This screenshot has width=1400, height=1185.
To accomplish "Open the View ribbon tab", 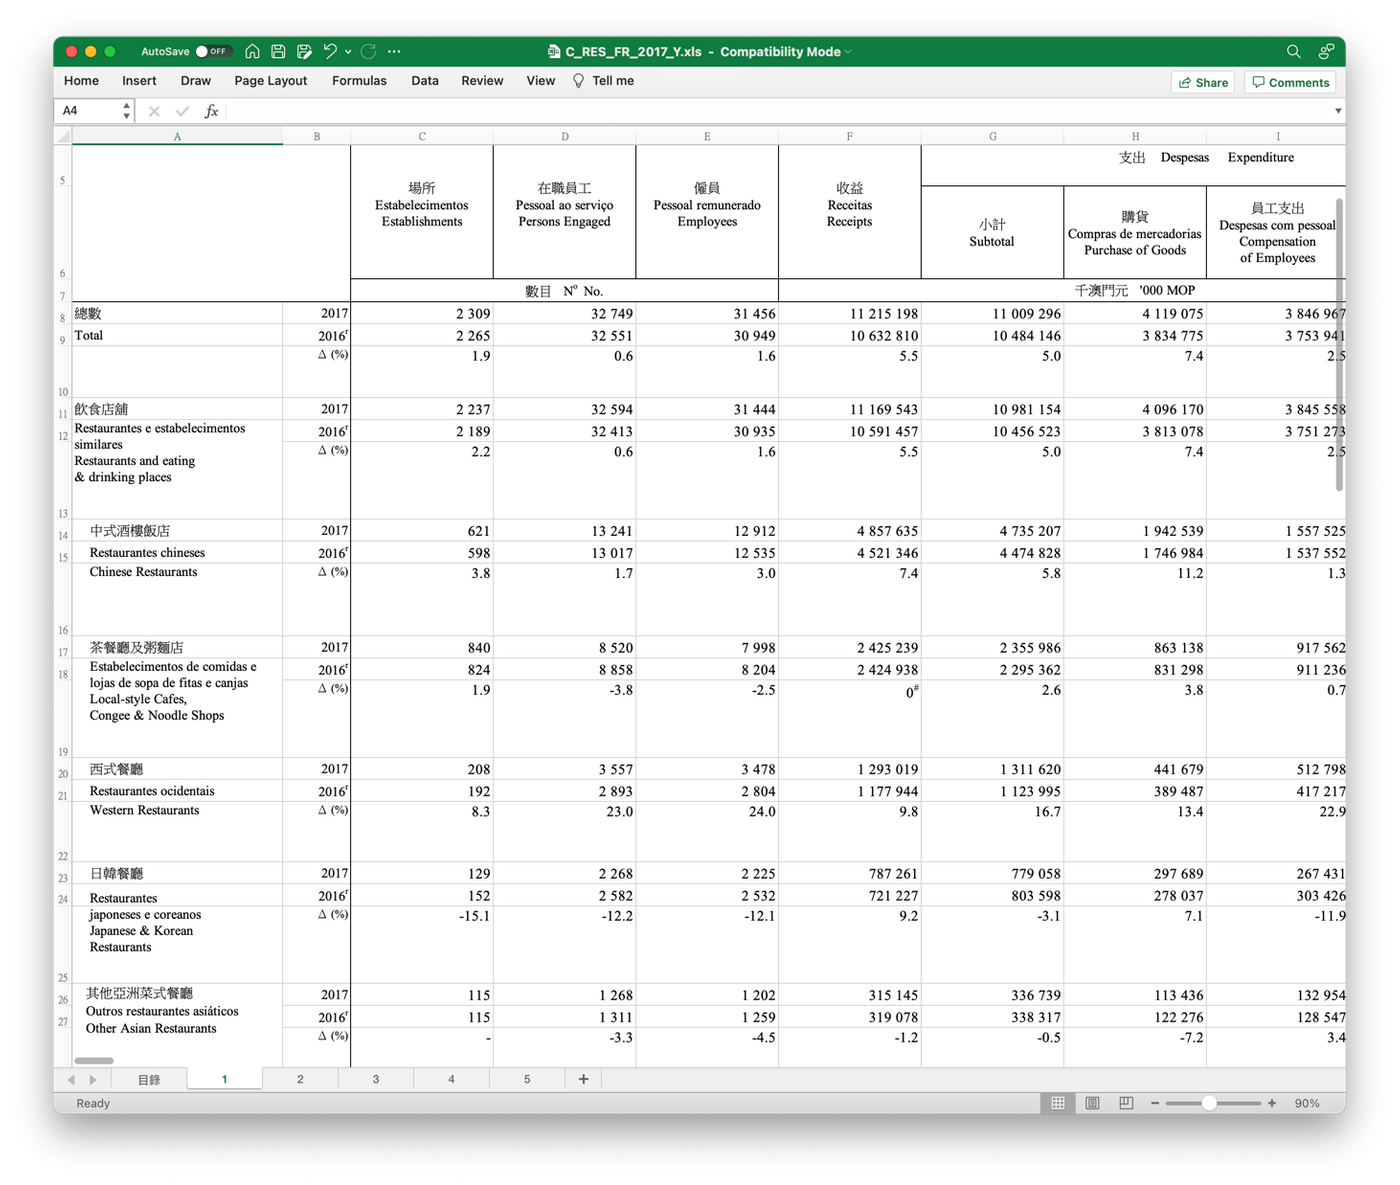I will click(541, 81).
